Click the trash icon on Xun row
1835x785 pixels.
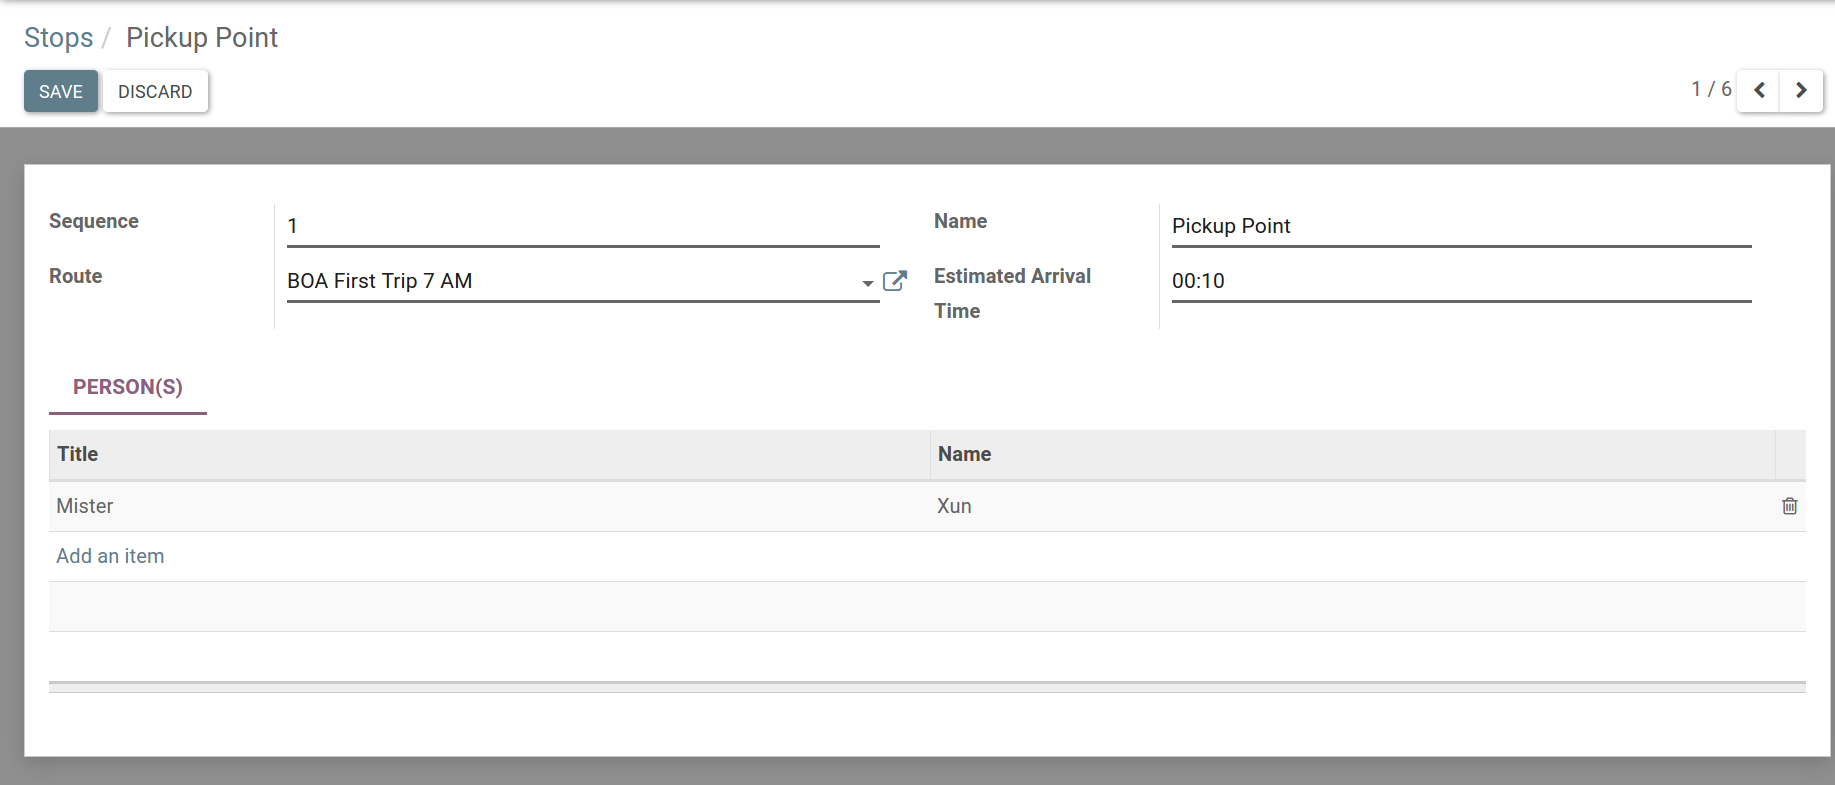[x=1789, y=506]
